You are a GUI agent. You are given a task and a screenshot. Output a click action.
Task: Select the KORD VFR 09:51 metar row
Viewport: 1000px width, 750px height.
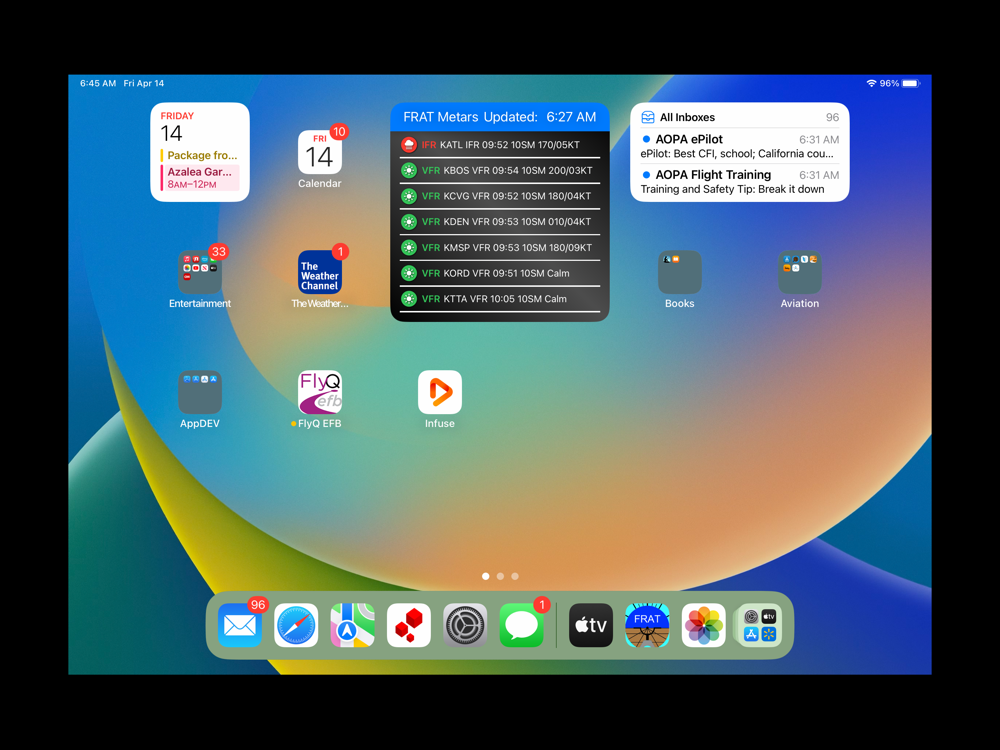tap(500, 273)
